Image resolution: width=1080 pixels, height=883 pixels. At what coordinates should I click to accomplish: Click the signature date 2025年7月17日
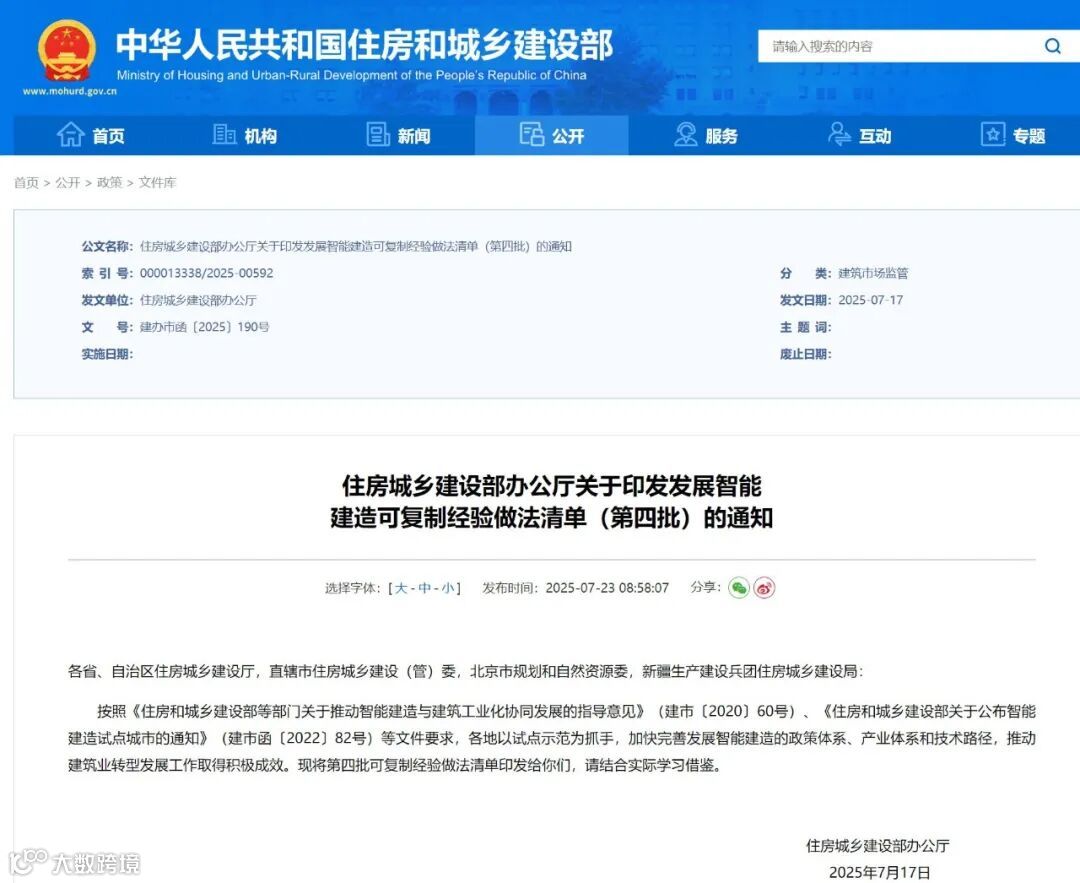[x=880, y=872]
